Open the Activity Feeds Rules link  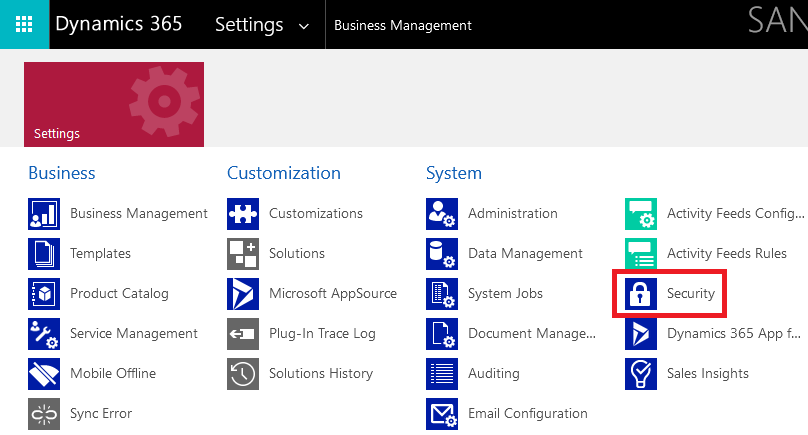click(727, 254)
